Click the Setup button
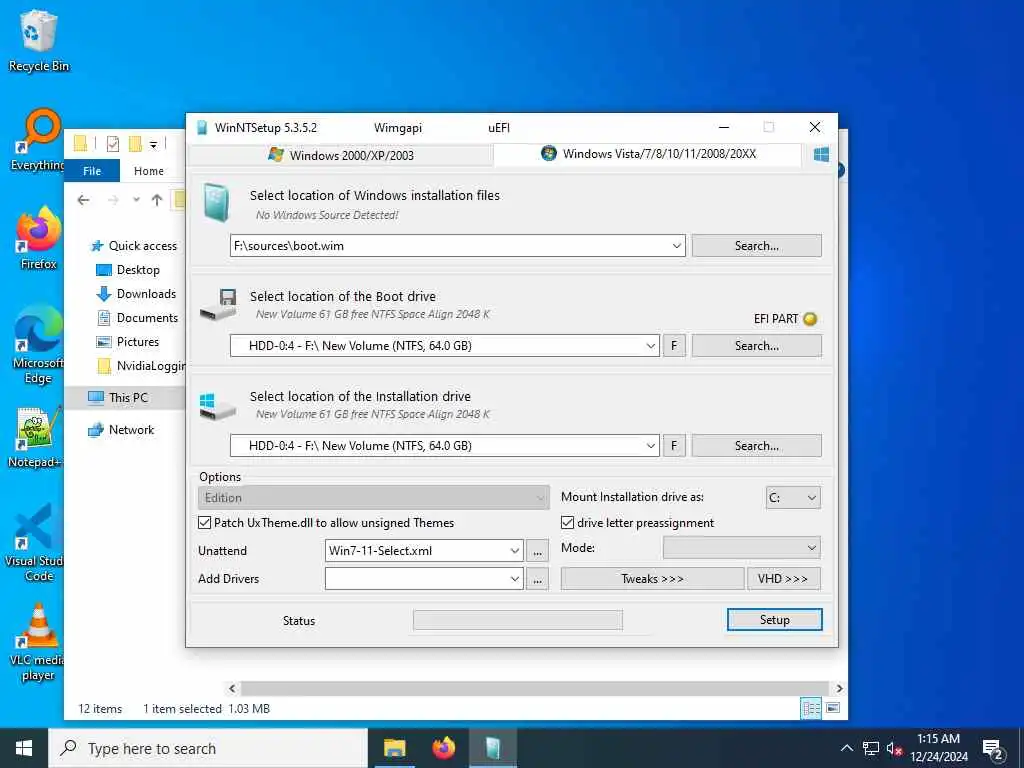1024x768 pixels. (775, 620)
